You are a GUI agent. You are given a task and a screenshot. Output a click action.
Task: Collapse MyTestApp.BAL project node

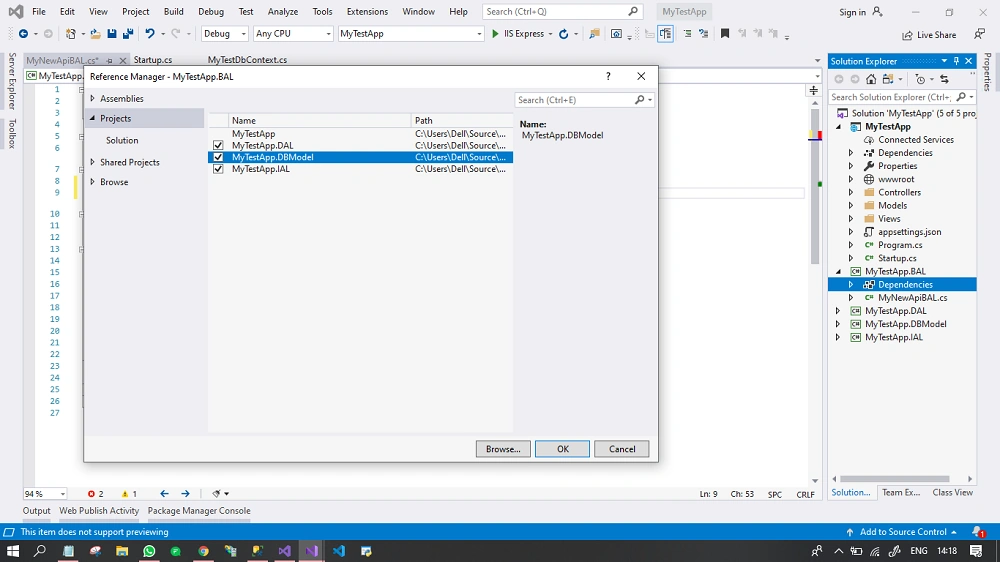838,271
